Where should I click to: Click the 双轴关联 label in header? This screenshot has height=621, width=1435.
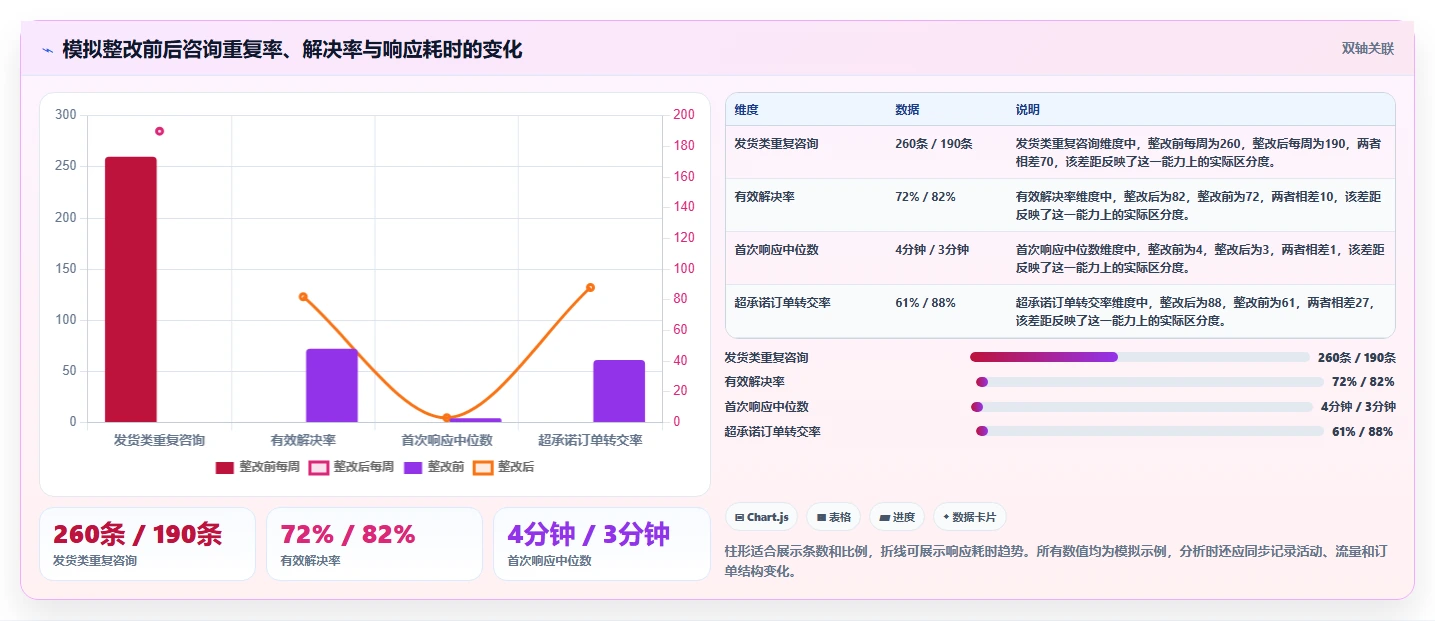pos(1367,48)
